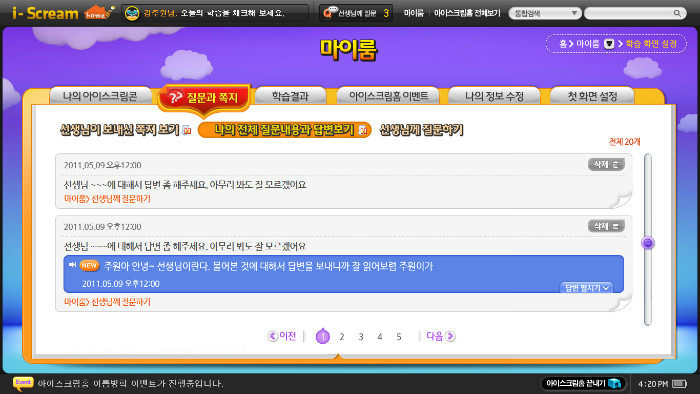Image resolution: width=700 pixels, height=394 pixels.
Task: Click 홈 in the breadcrumb
Action: pyautogui.click(x=563, y=44)
